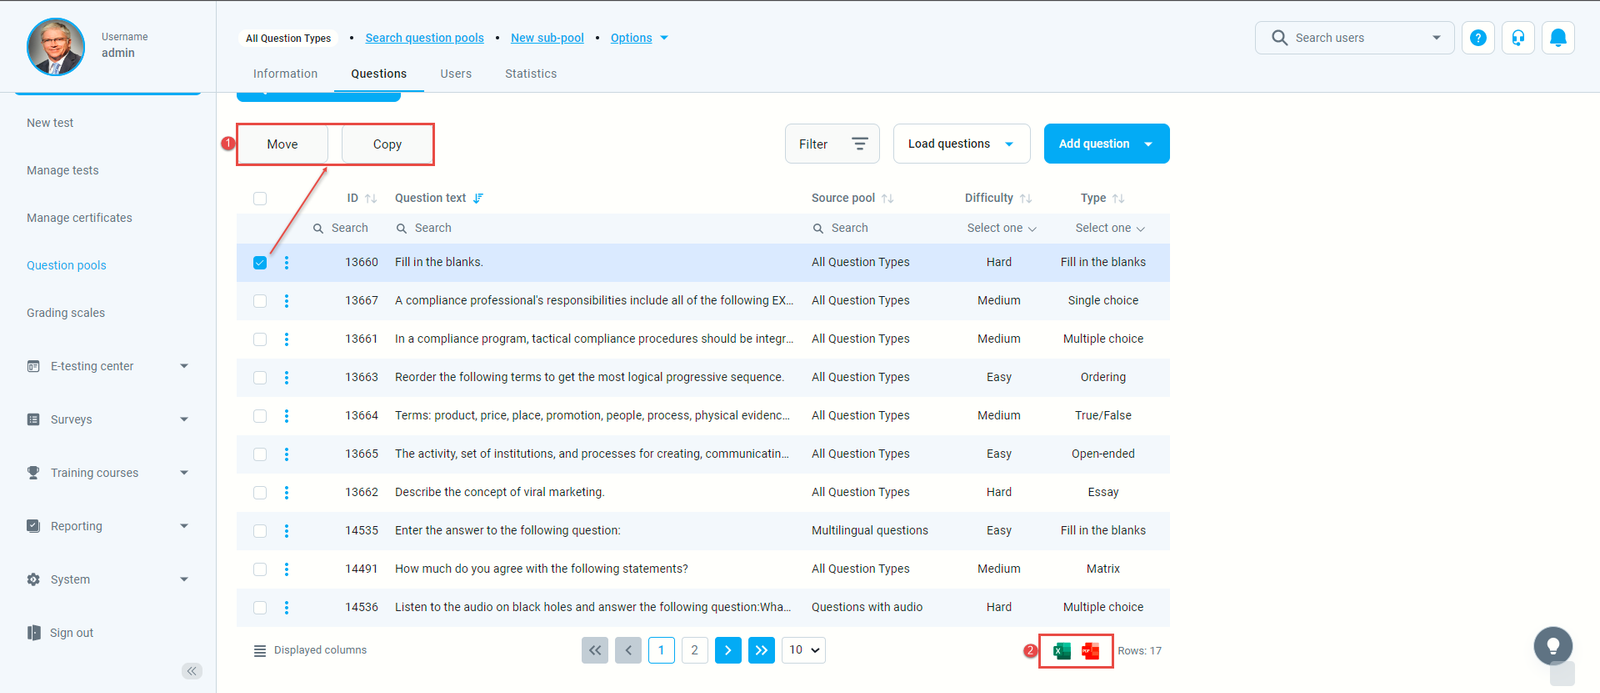Collapse the sidebar with double-arrow icon
1600x693 pixels.
(x=192, y=671)
